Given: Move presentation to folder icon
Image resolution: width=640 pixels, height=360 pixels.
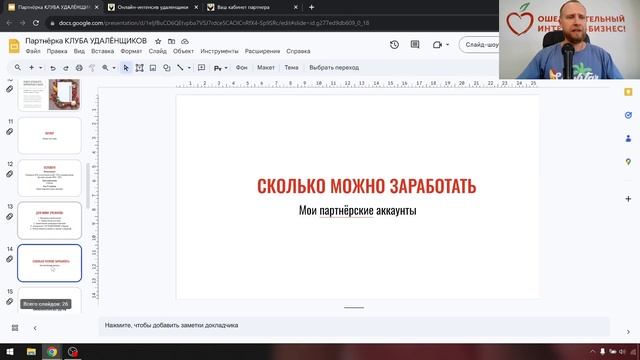Looking at the screenshot, I should point(171,41).
